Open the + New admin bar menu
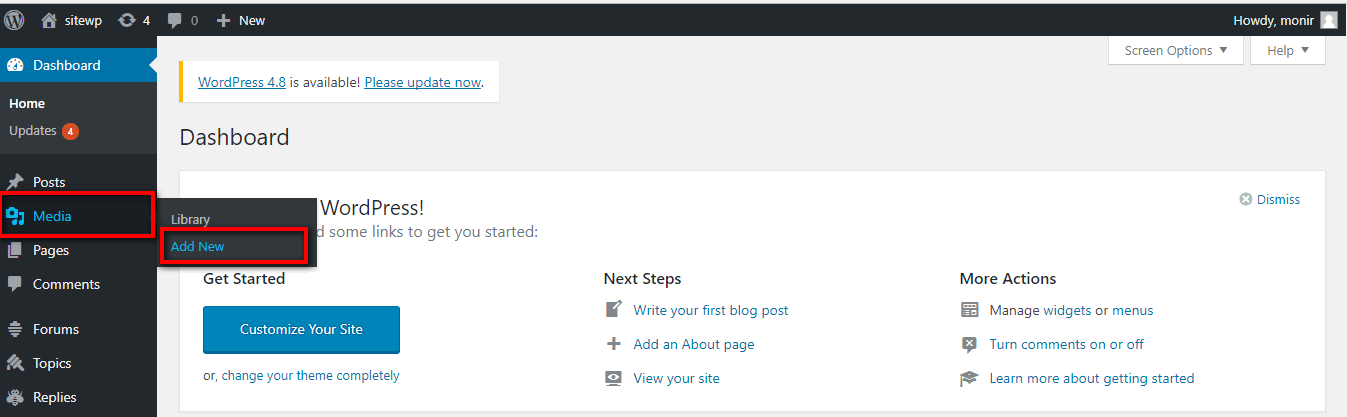 point(241,19)
